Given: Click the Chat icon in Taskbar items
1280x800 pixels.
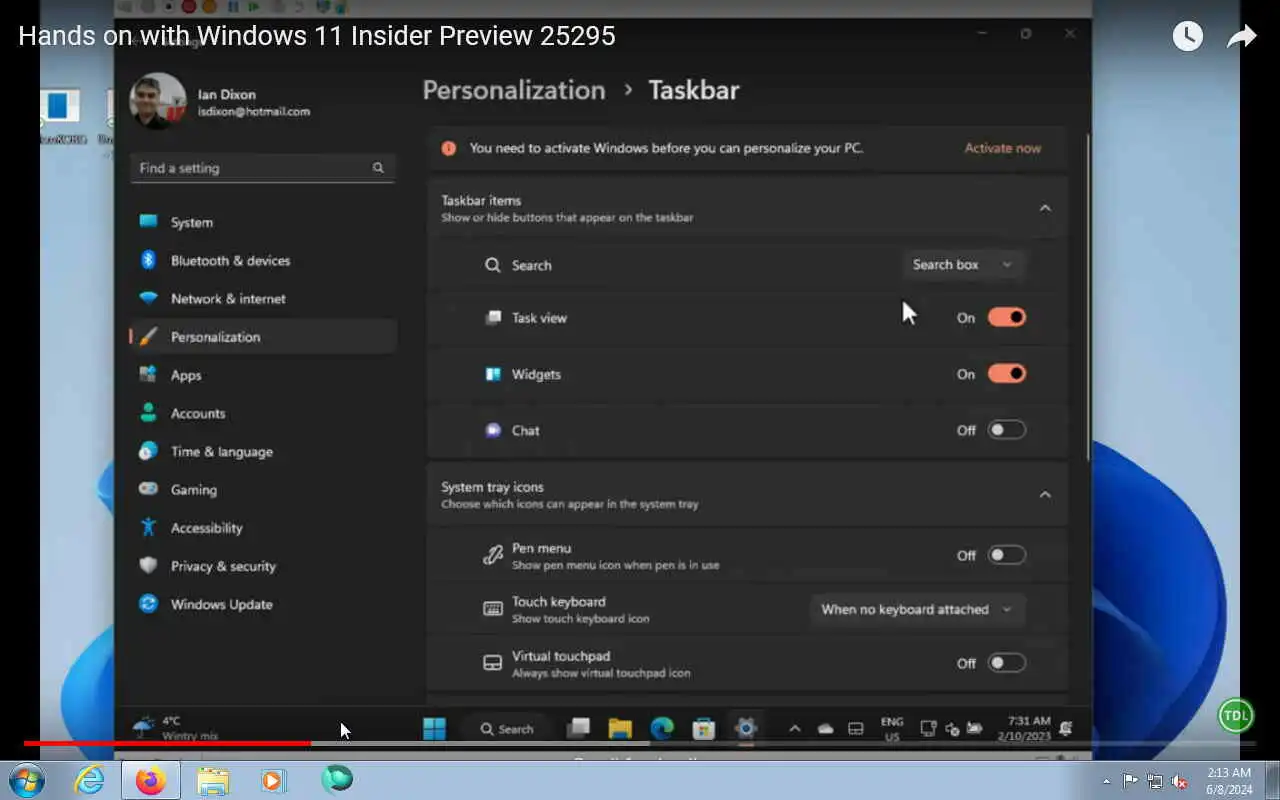Looking at the screenshot, I should 493,430.
